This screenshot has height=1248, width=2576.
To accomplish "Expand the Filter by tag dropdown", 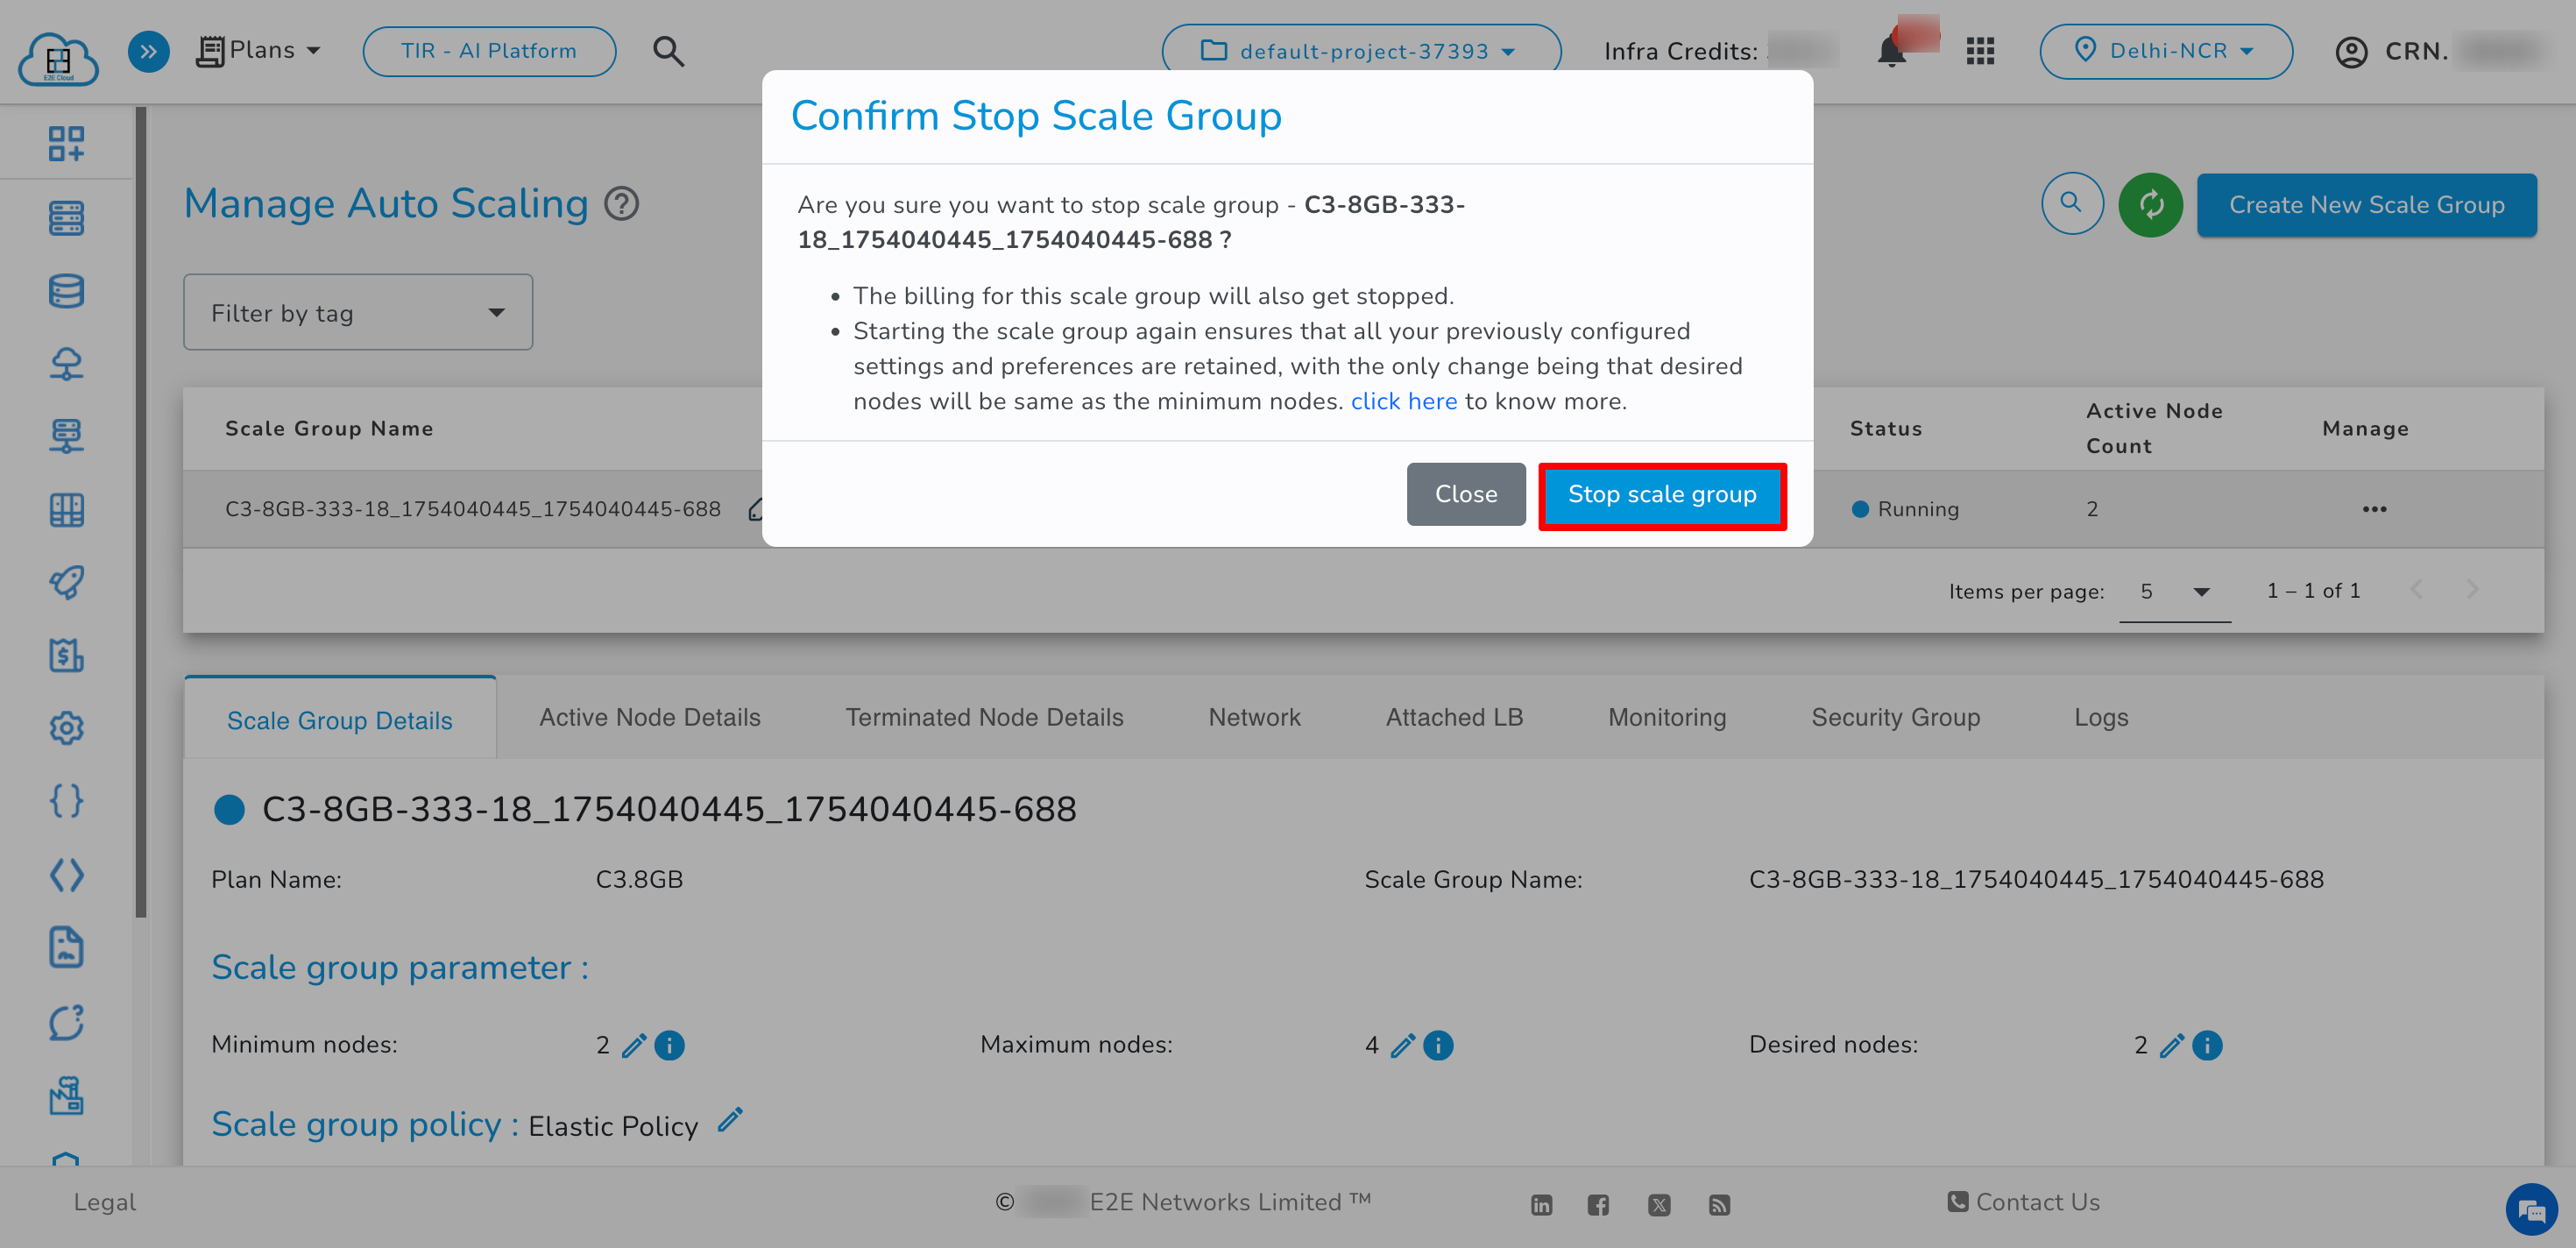I will [358, 313].
